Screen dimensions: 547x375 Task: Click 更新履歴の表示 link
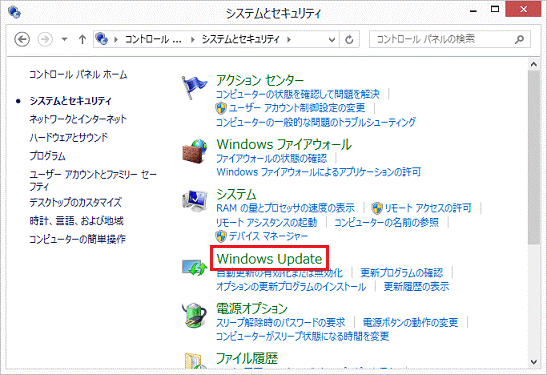click(417, 286)
